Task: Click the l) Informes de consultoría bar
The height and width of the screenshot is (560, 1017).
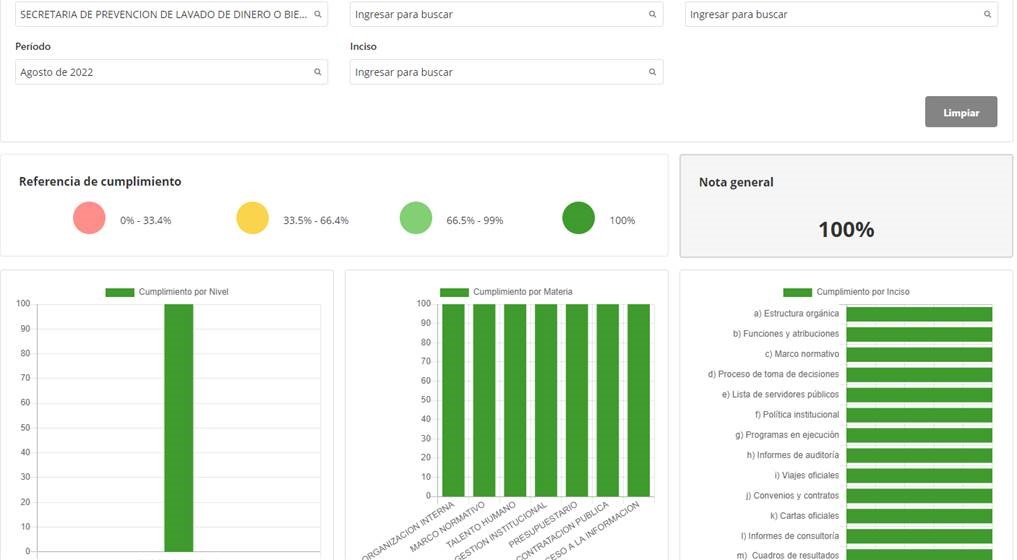Action: tap(919, 536)
